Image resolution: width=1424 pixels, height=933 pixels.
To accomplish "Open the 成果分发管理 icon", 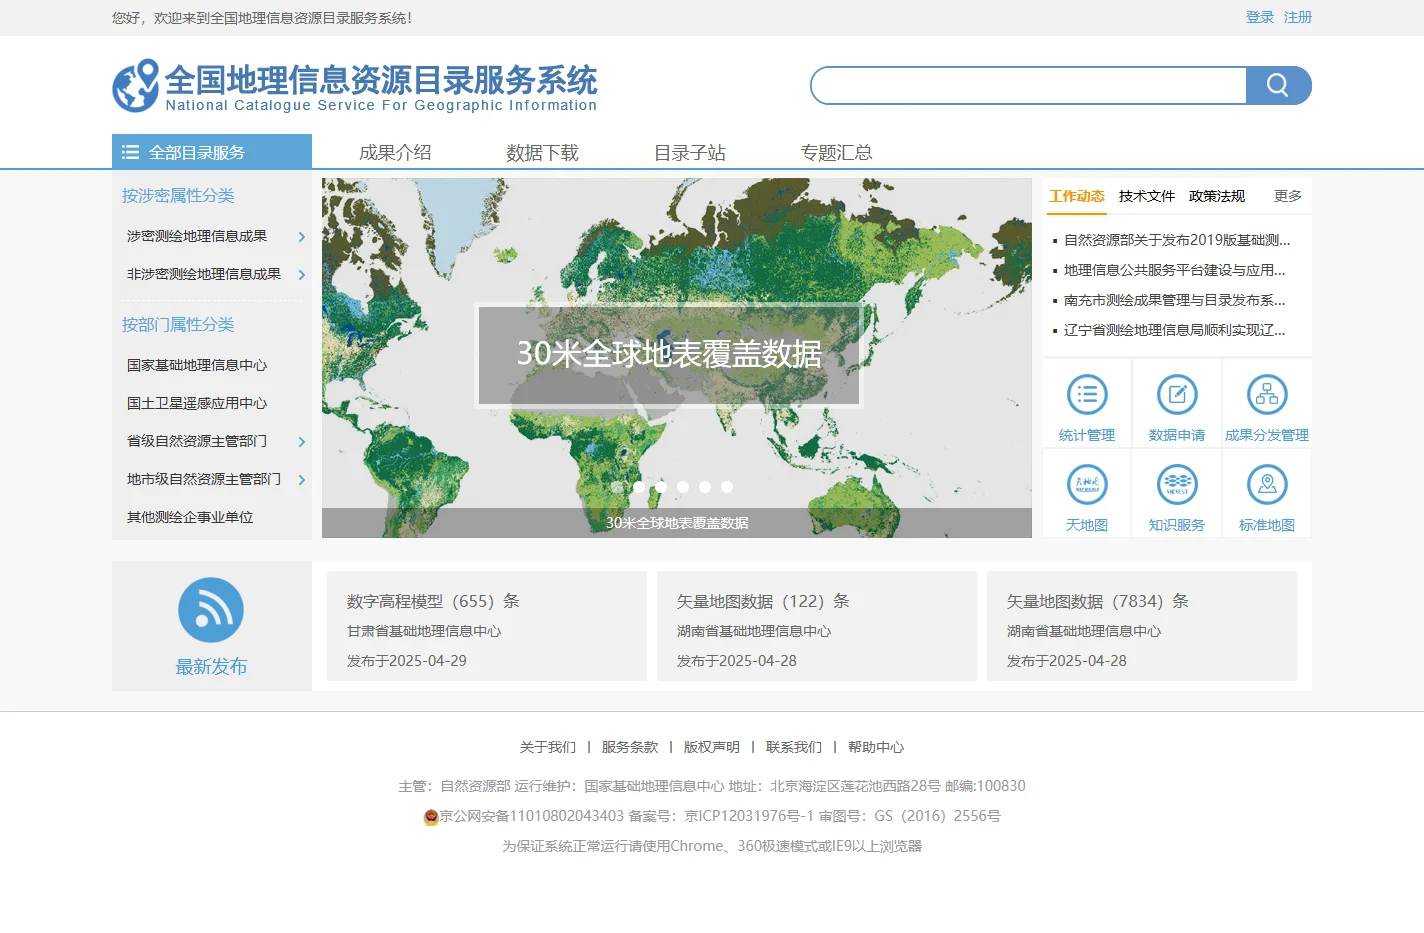I will click(1267, 395).
